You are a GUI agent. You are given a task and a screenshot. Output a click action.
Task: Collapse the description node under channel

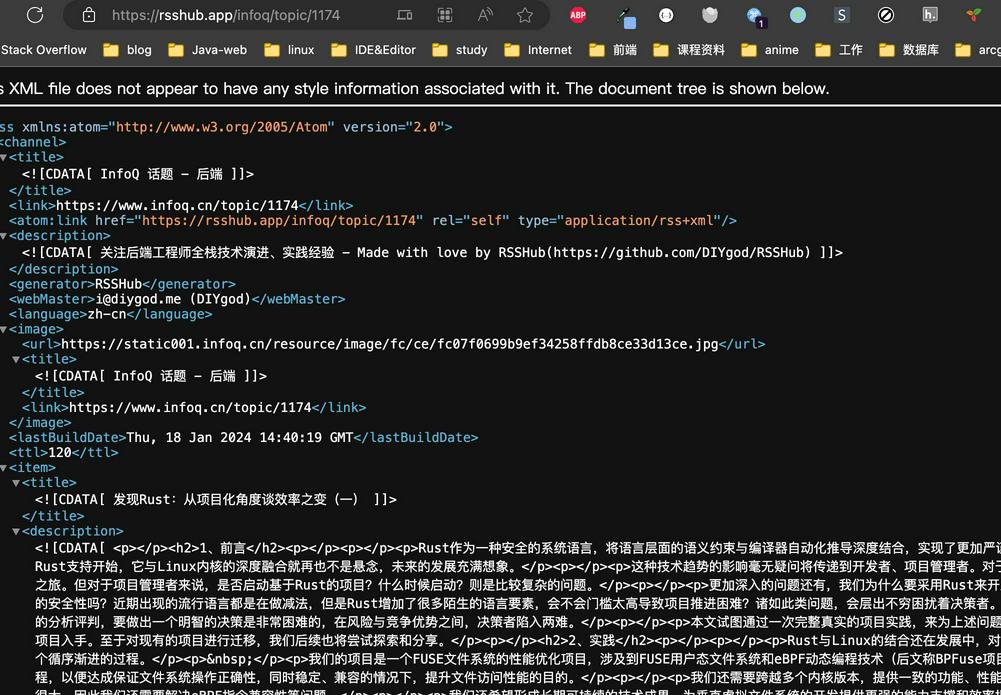(3, 237)
